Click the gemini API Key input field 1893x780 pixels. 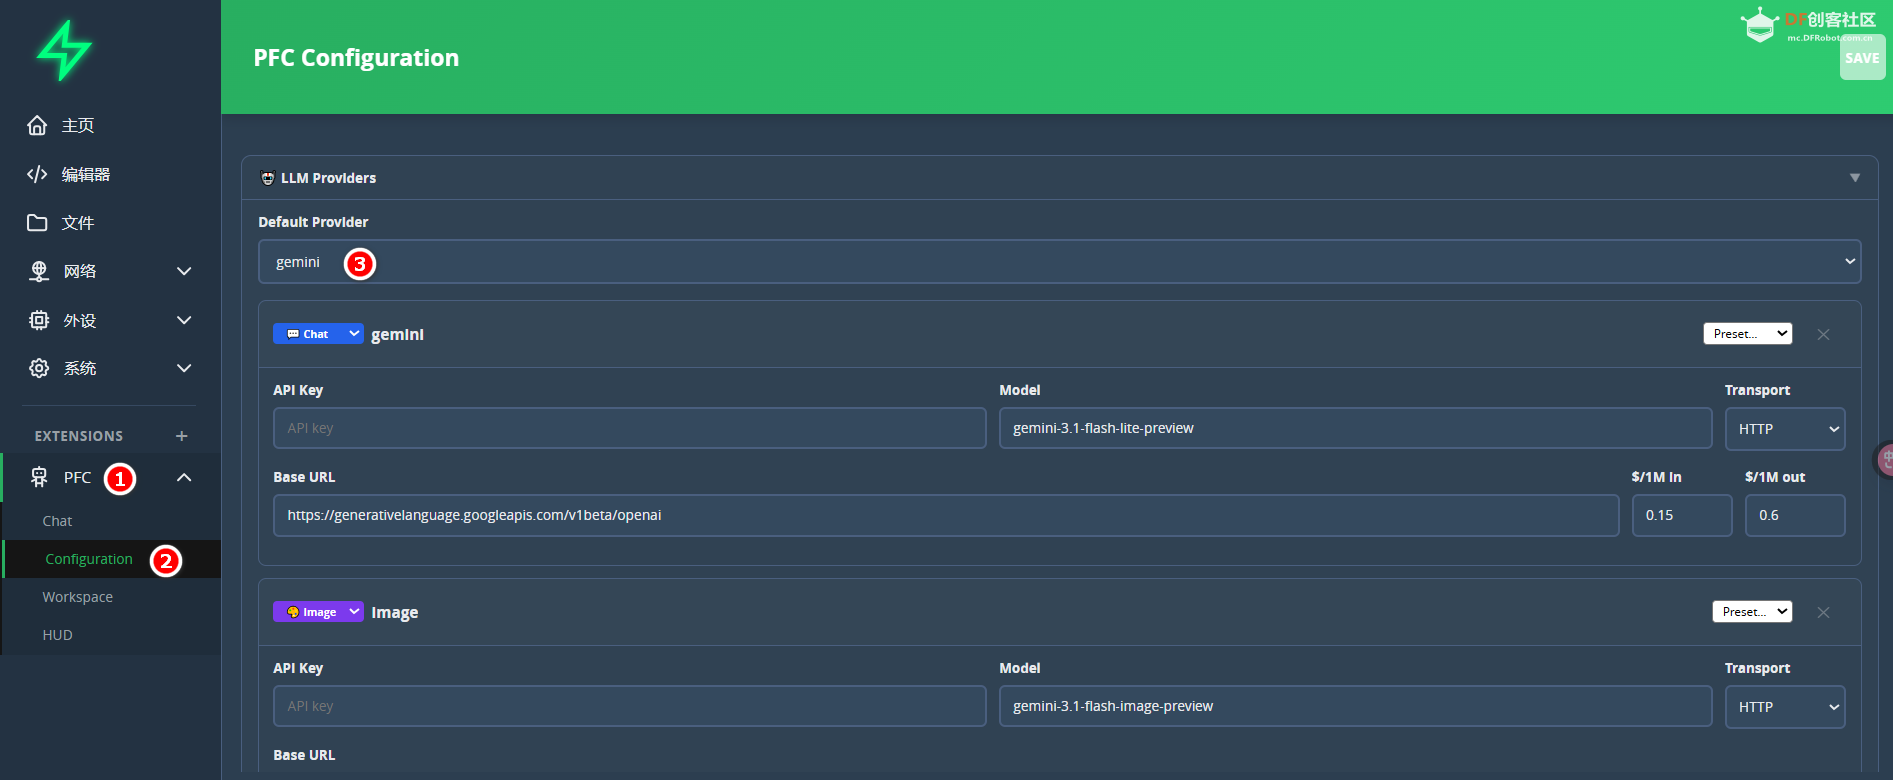pyautogui.click(x=629, y=428)
